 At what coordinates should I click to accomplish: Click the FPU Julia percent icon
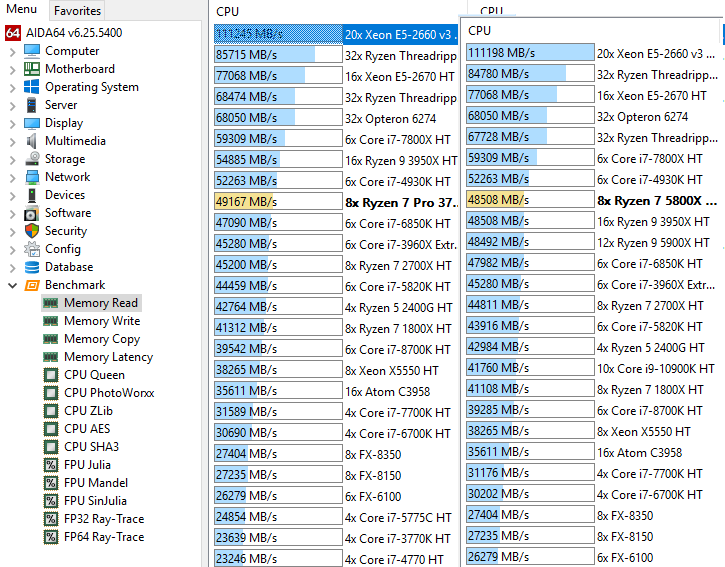point(51,465)
